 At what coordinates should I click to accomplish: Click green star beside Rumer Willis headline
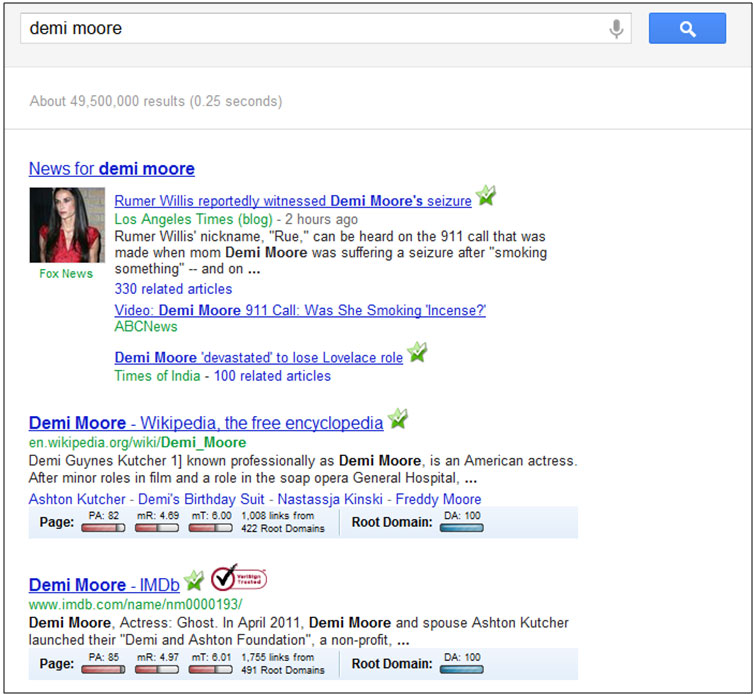(x=486, y=195)
